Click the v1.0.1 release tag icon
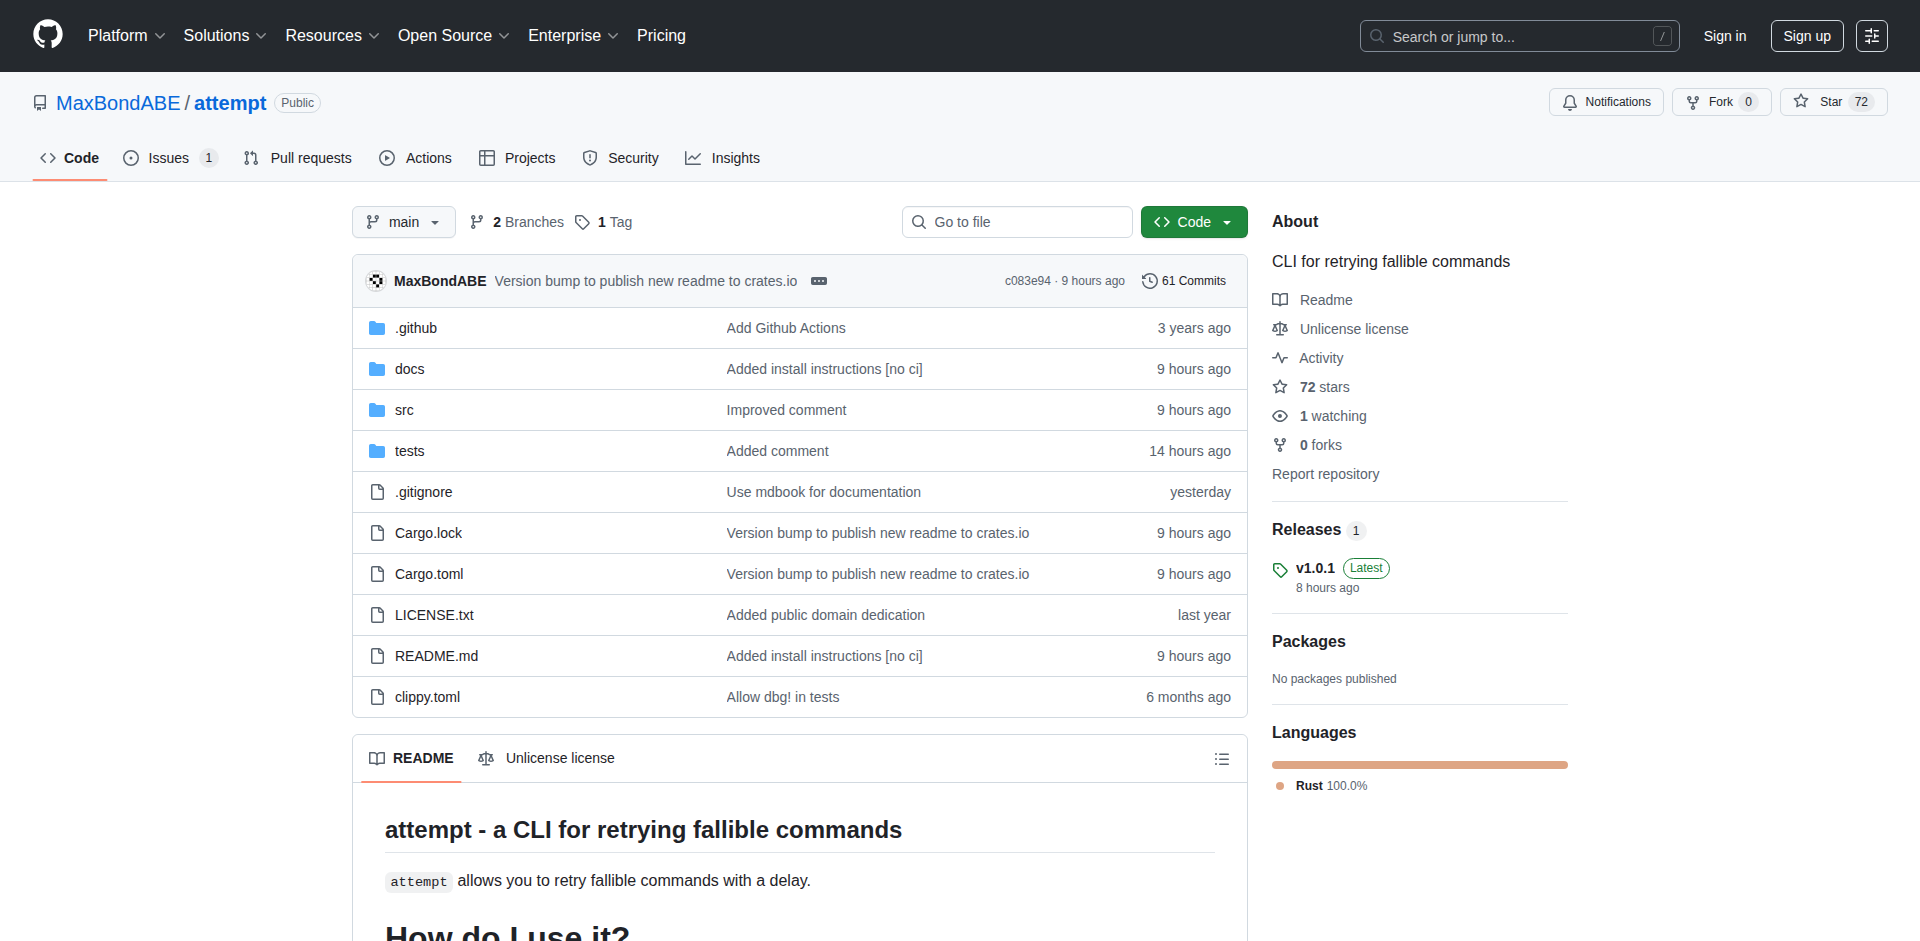Viewport: 1920px width, 941px height. (1280, 570)
